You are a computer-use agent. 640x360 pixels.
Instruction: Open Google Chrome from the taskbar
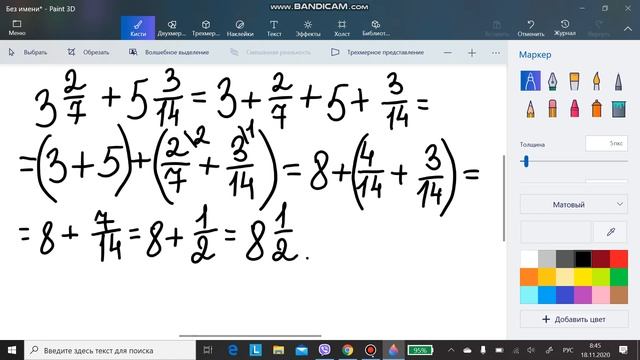(347, 350)
